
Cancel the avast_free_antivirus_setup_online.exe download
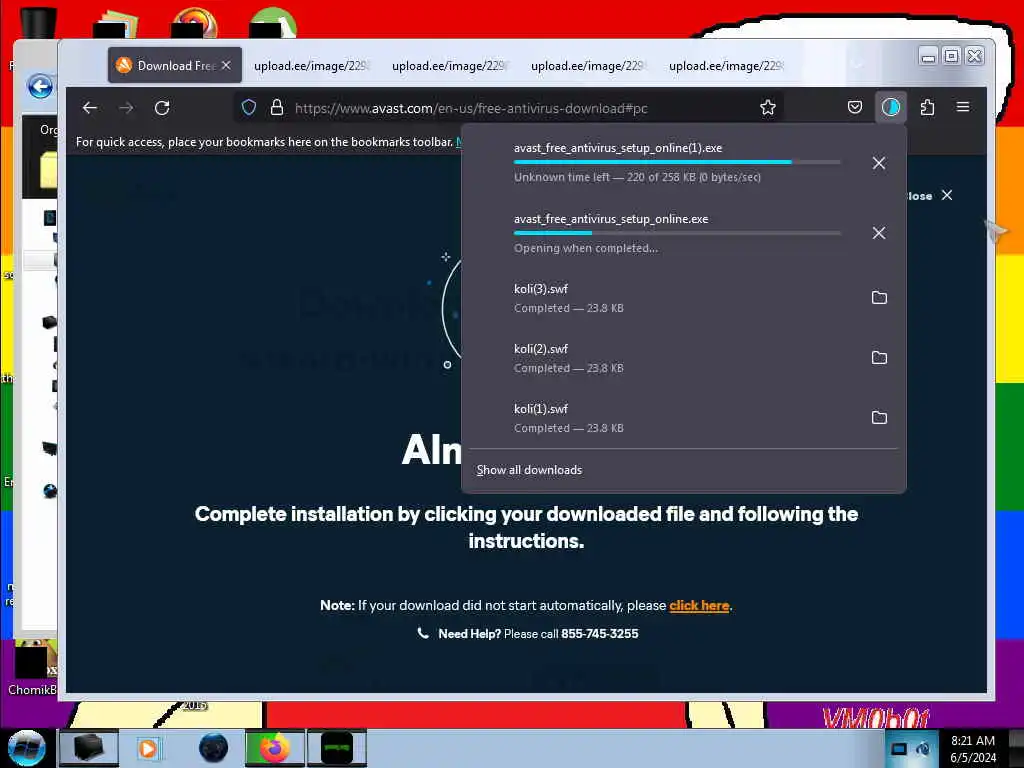[x=879, y=233]
